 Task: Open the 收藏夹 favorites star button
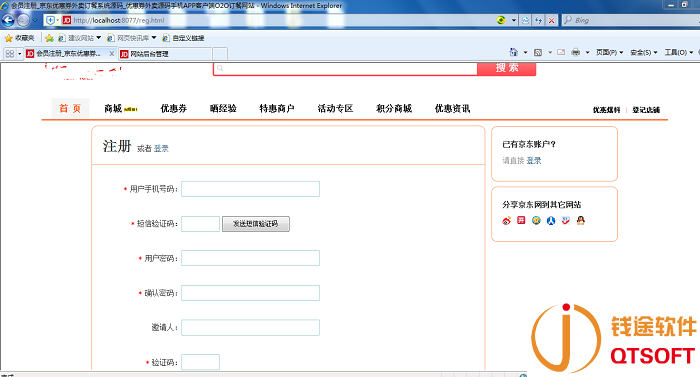(19, 38)
